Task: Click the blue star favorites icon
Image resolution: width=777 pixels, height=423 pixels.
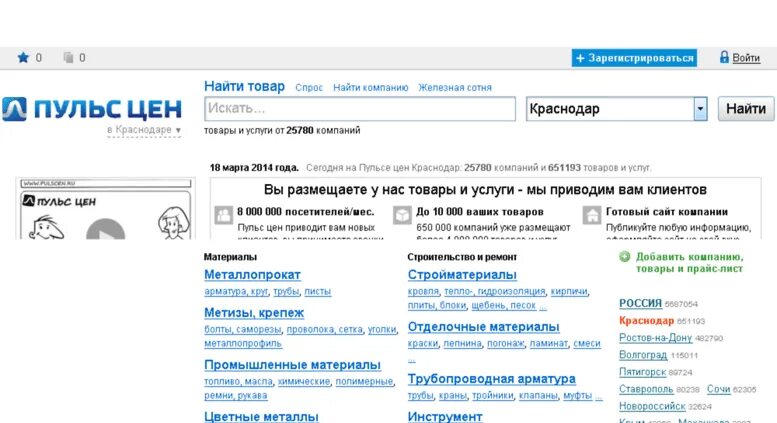Action: (23, 57)
